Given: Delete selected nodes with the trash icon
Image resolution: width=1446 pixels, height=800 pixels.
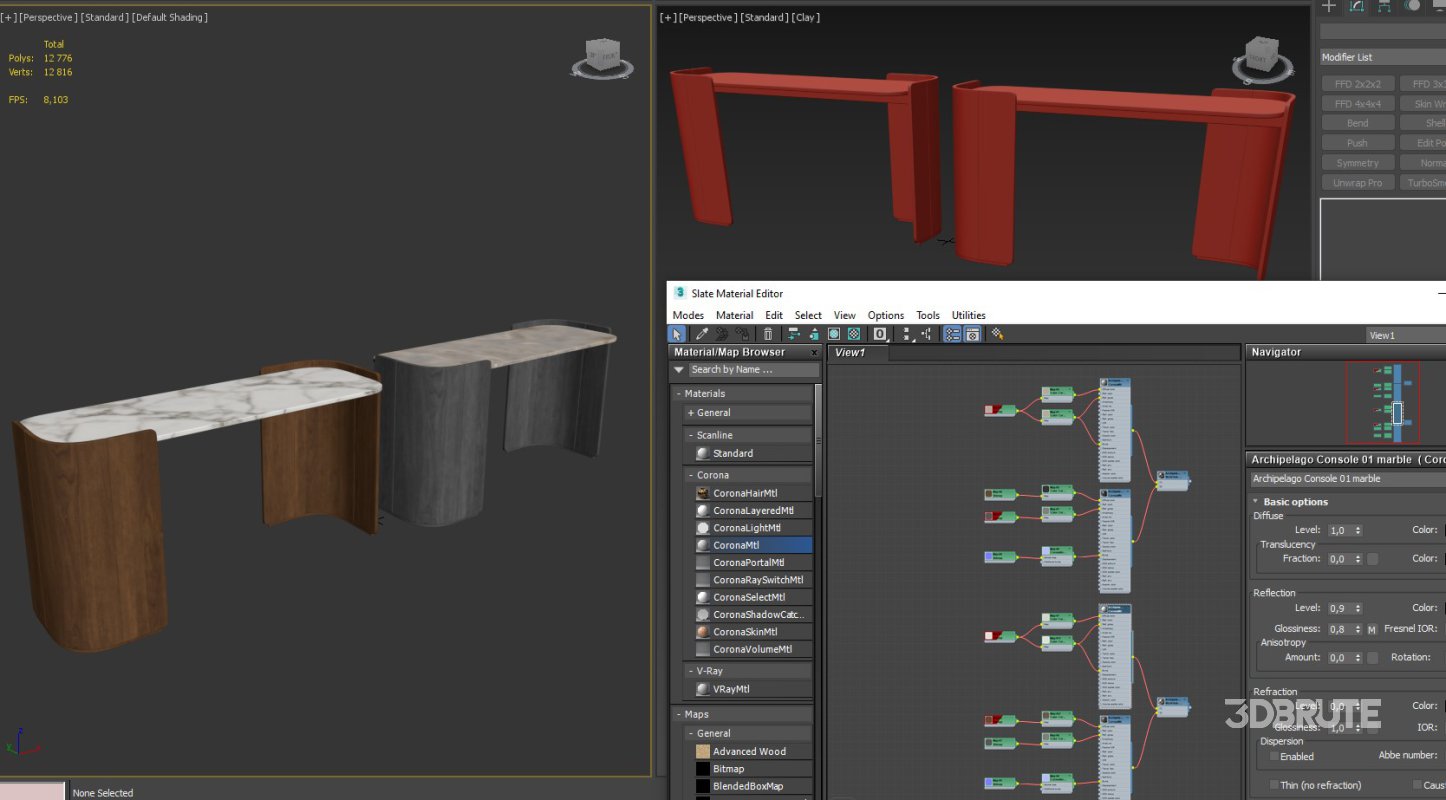Looking at the screenshot, I should (x=768, y=335).
